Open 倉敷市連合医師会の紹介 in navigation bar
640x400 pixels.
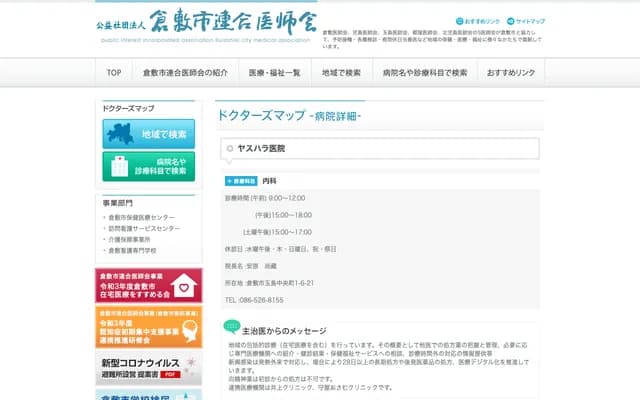click(x=187, y=73)
